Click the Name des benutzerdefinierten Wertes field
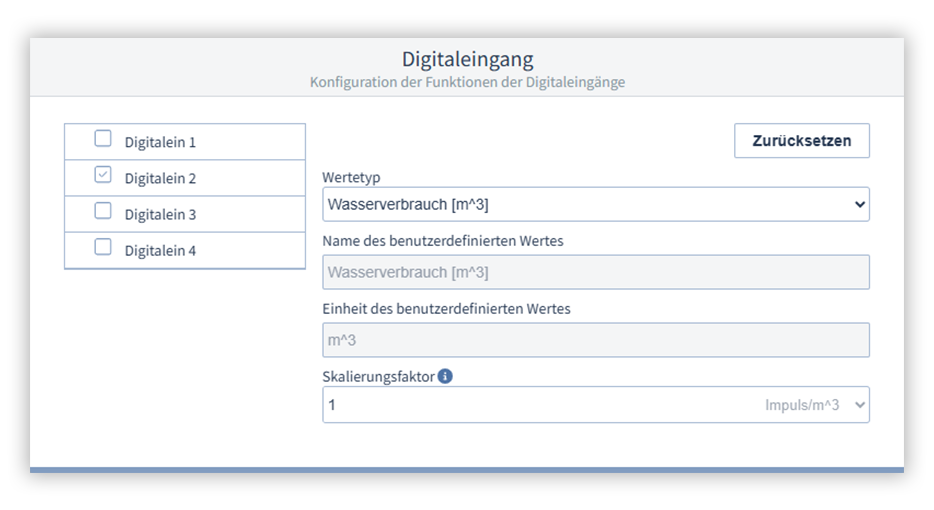The height and width of the screenshot is (510, 934). (x=595, y=272)
